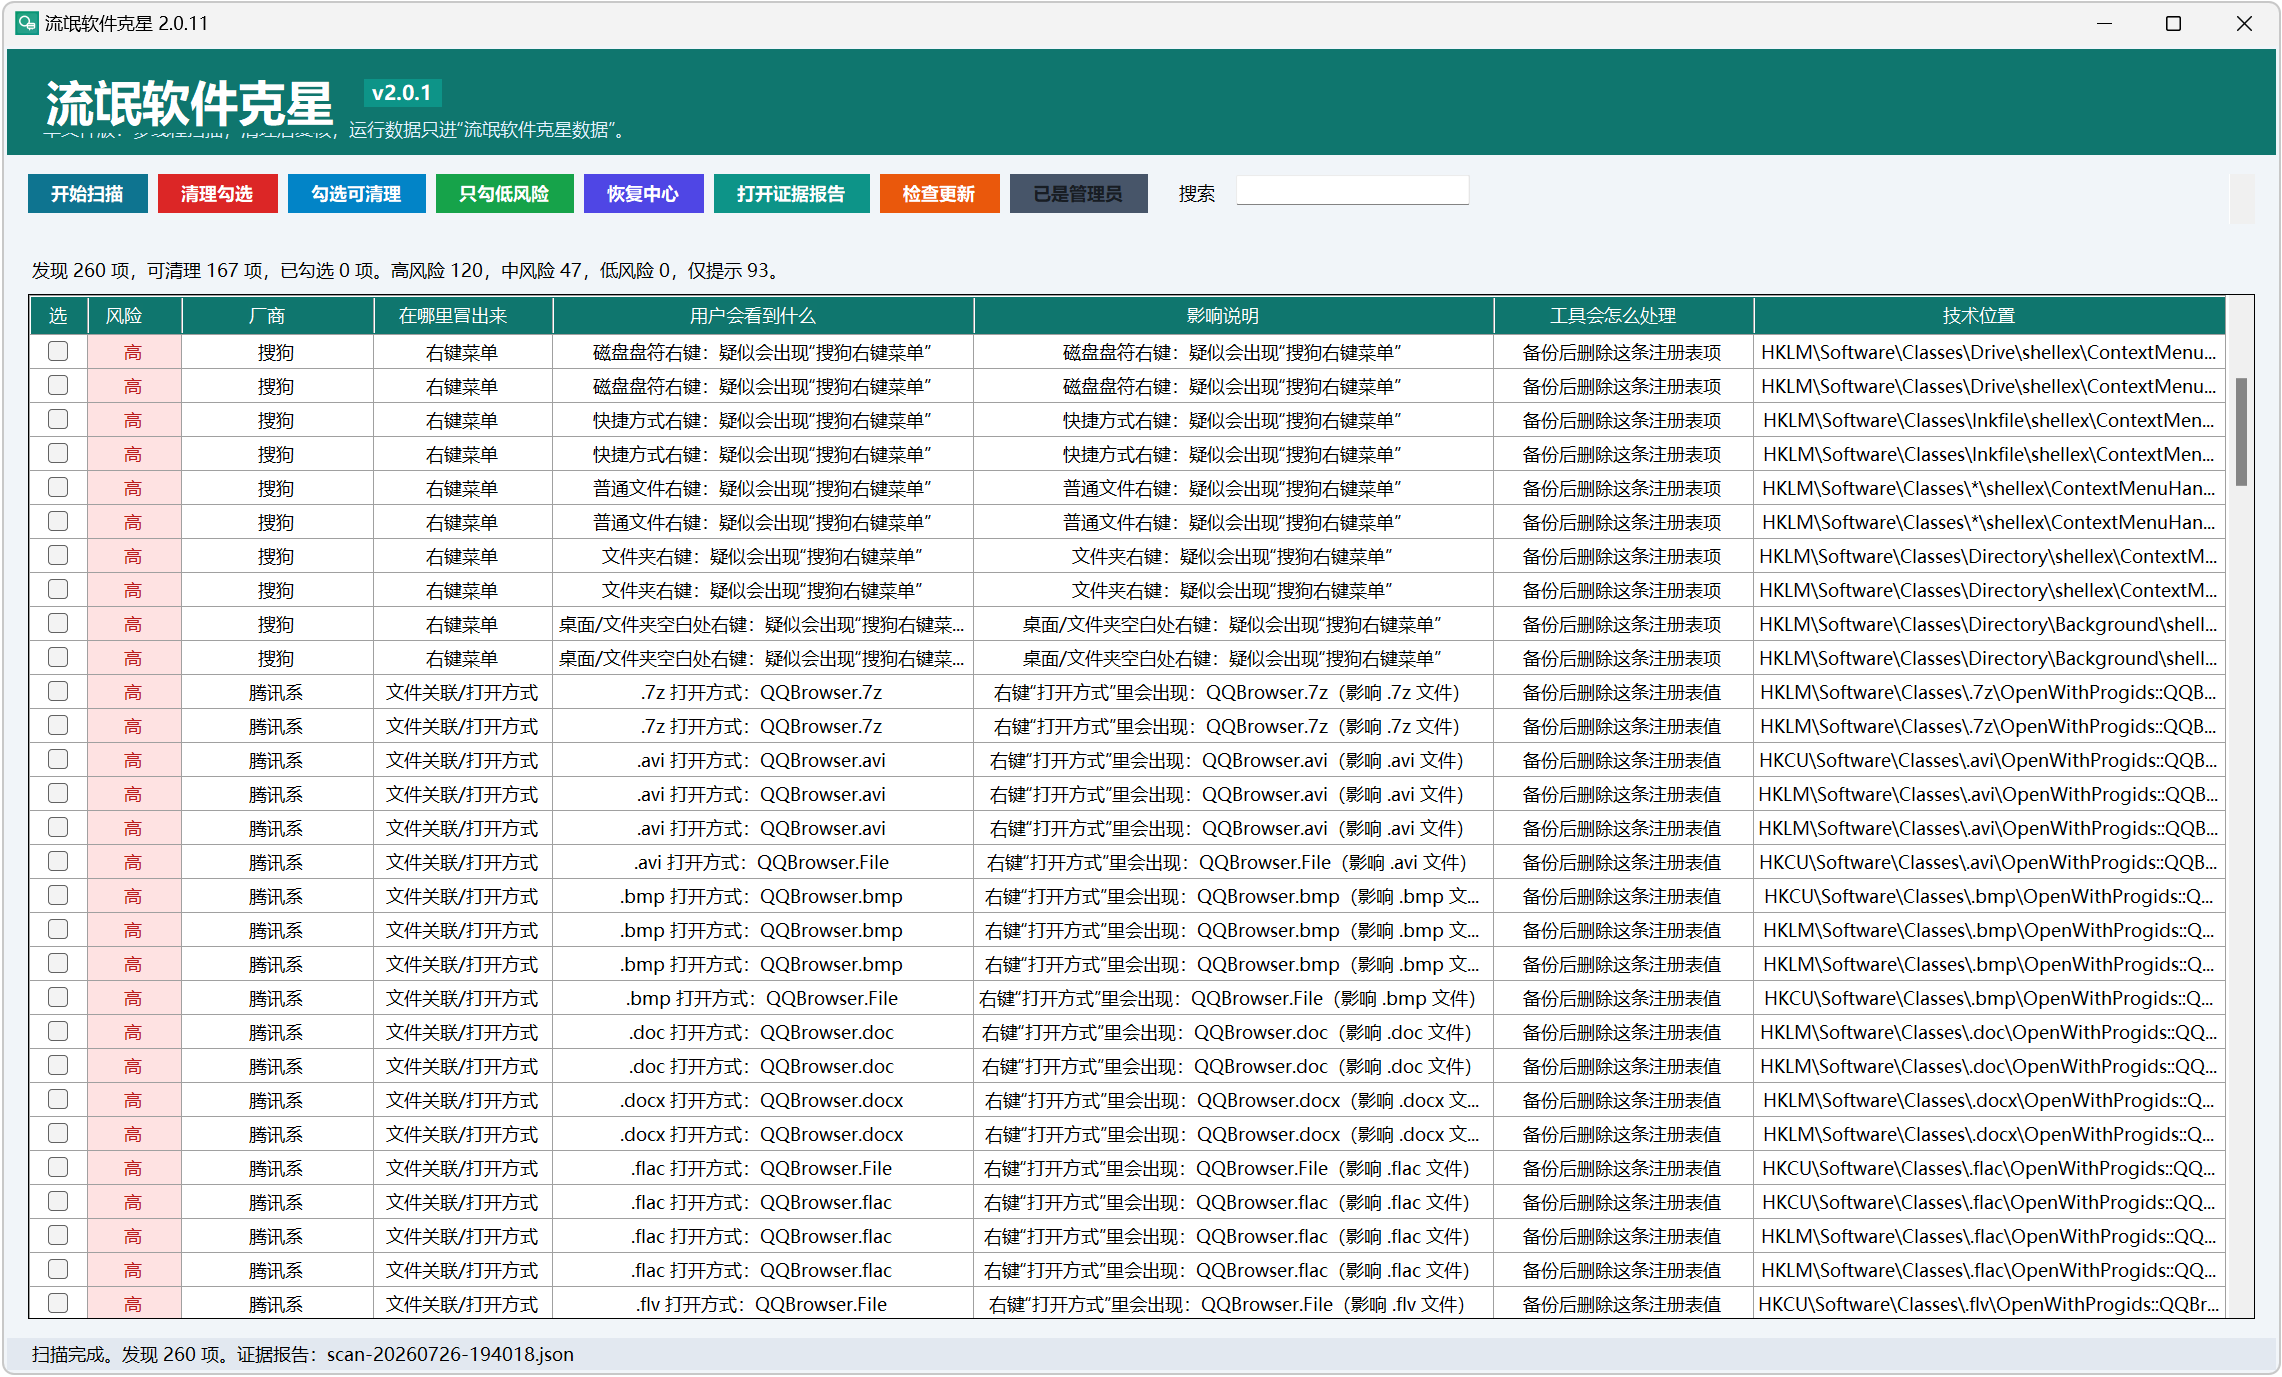Viewport: 2282px width, 1377px height.
Task: Click the vertical scrollbar thumb of the table
Action: (x=2241, y=431)
